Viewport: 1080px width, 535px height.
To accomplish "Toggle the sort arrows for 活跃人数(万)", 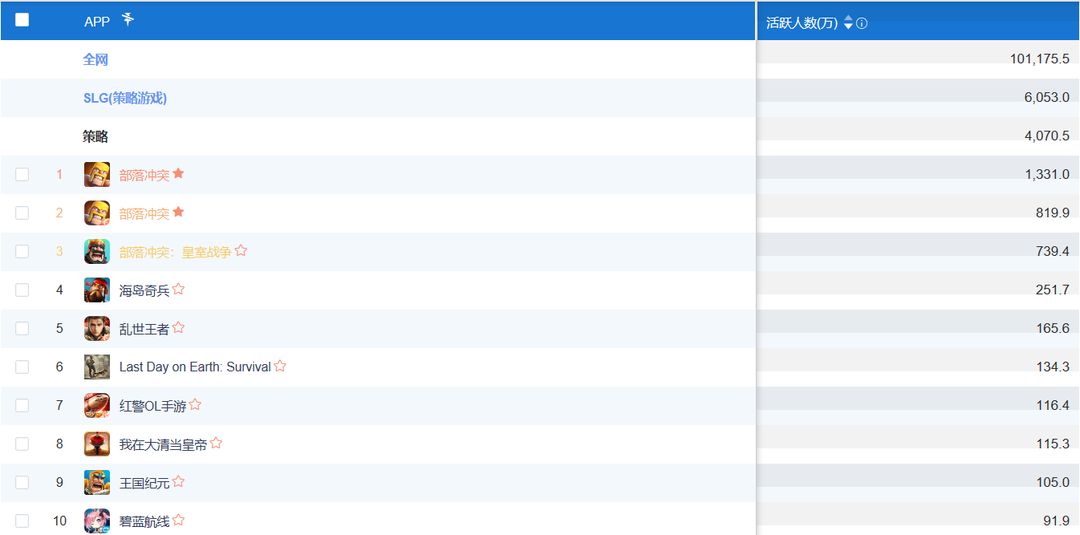I will [x=848, y=23].
